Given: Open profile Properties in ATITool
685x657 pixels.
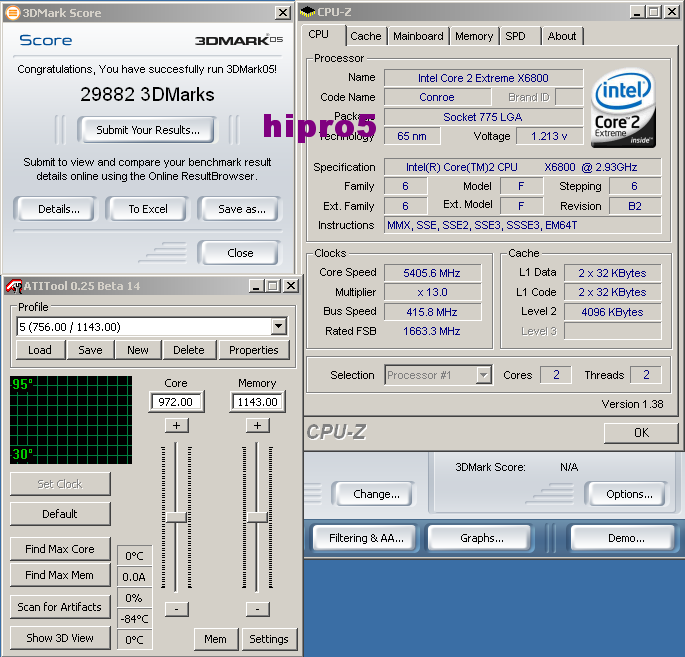Looking at the screenshot, I should [254, 350].
